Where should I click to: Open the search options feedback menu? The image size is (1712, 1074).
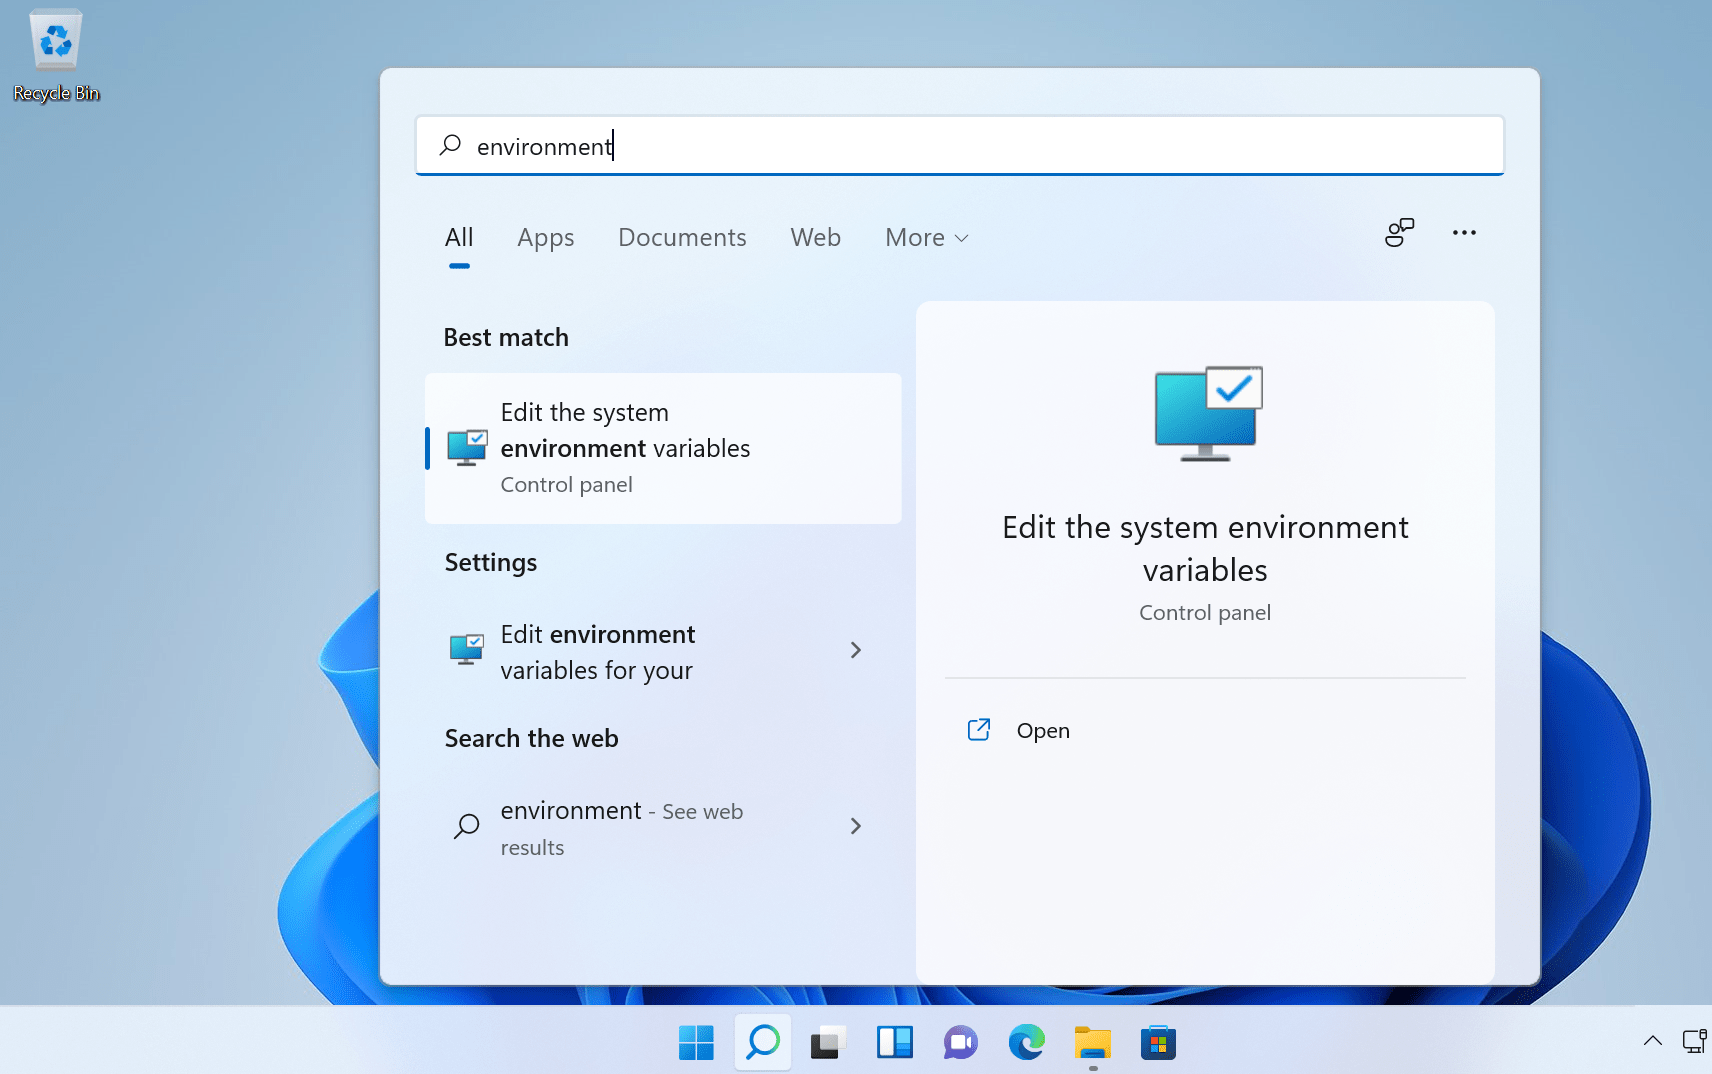coord(1399,232)
